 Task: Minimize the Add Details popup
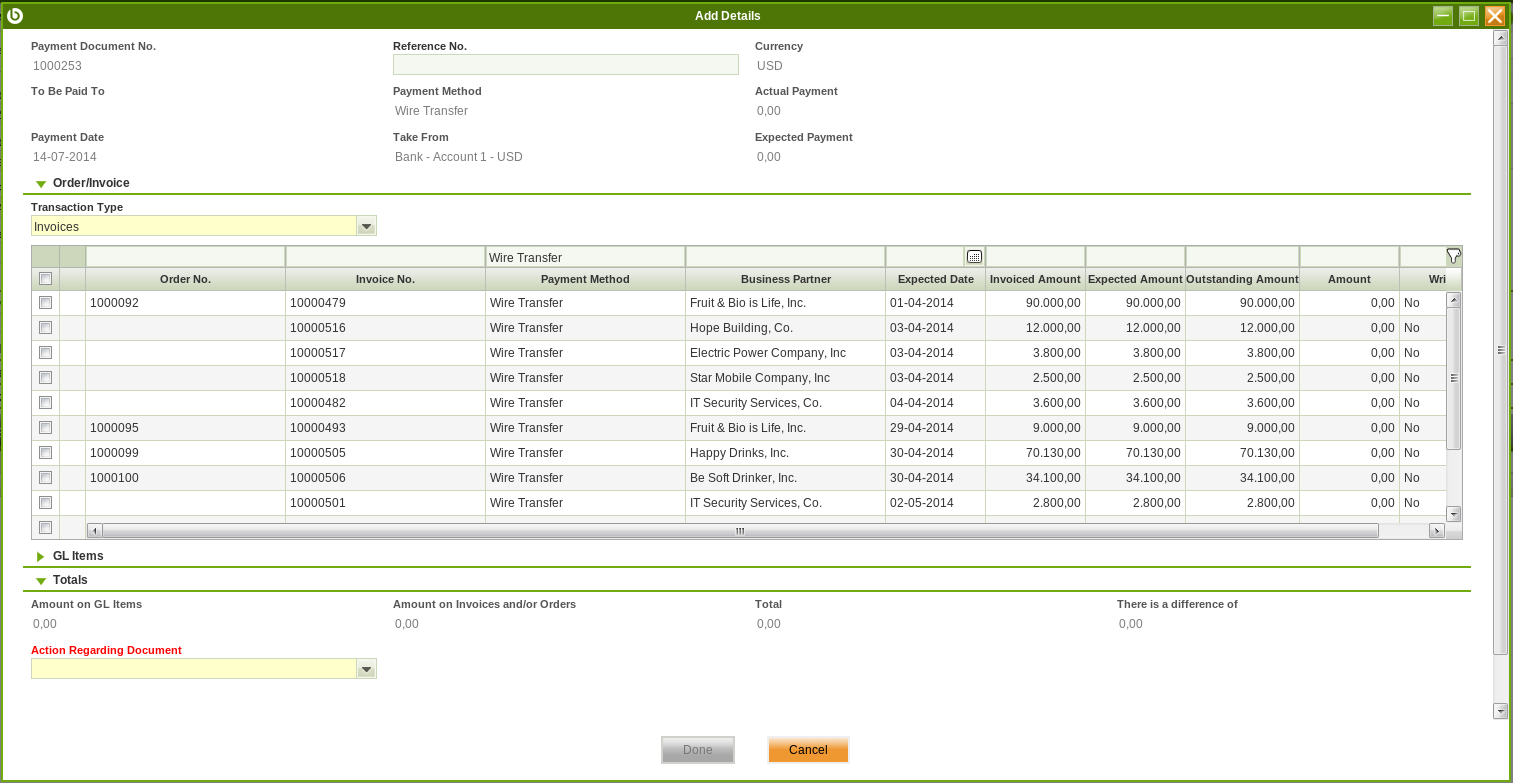1442,15
